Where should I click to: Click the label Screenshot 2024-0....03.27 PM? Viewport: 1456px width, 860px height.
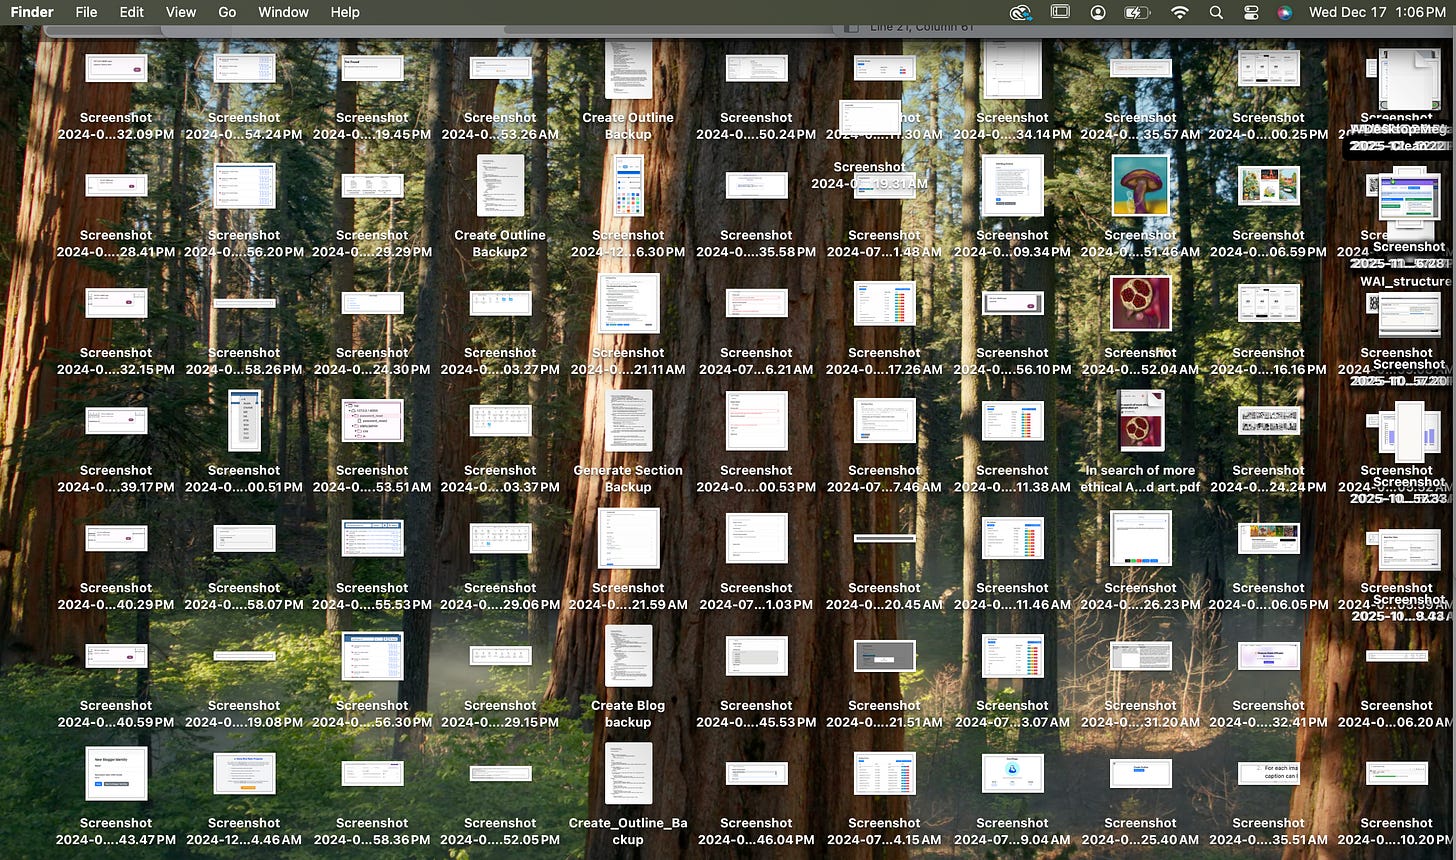click(x=500, y=361)
